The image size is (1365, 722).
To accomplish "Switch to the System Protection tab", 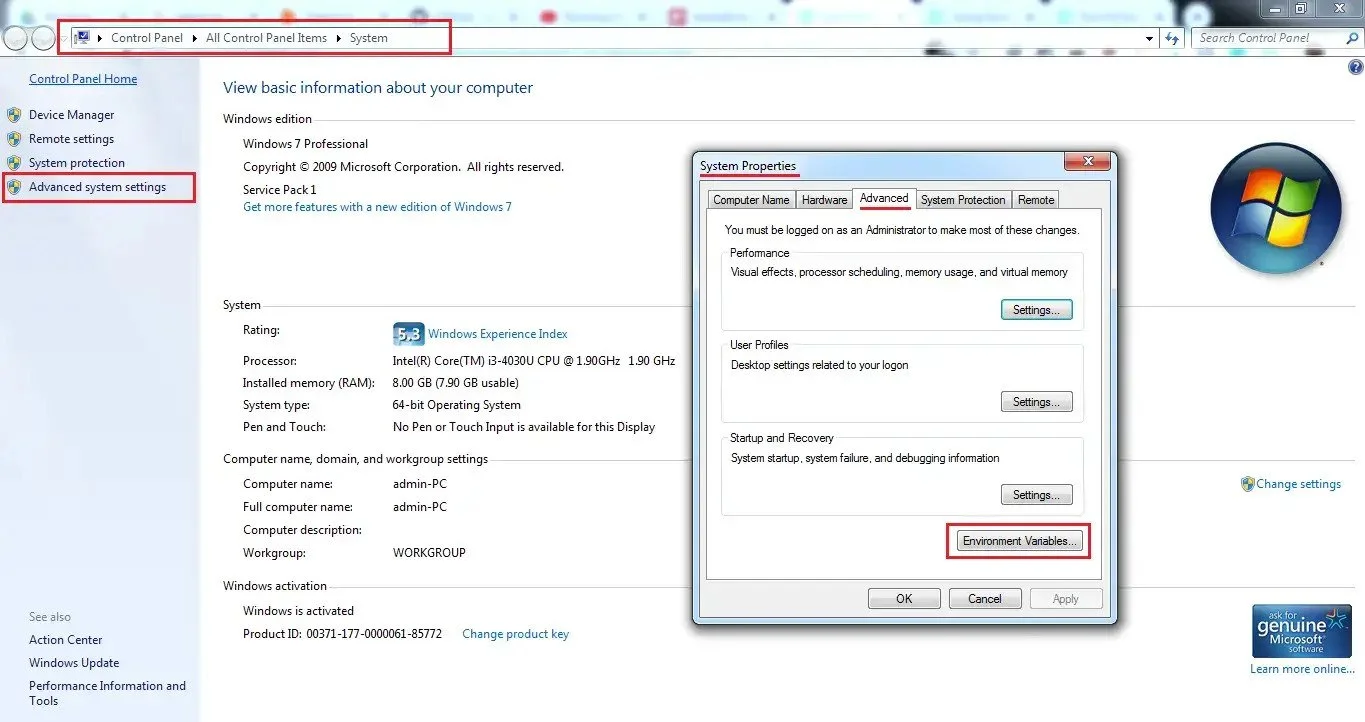I will click(x=963, y=199).
